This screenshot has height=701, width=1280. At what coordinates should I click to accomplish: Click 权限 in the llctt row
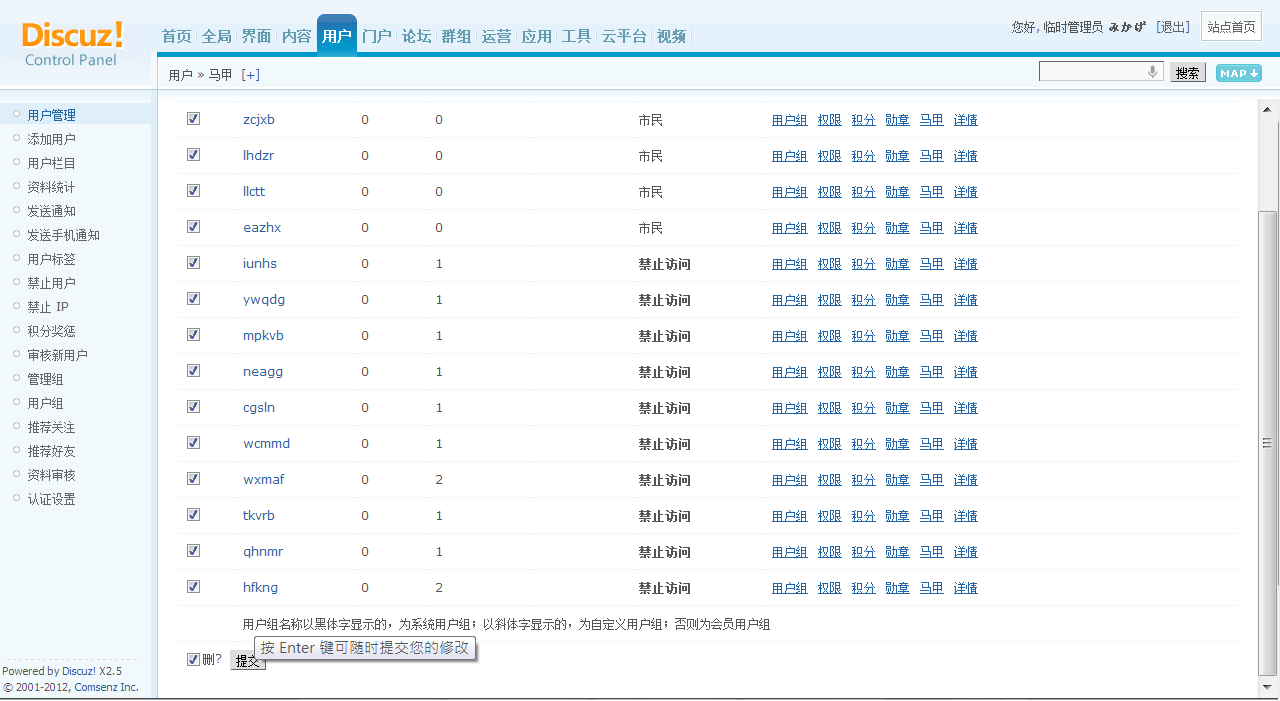830,192
